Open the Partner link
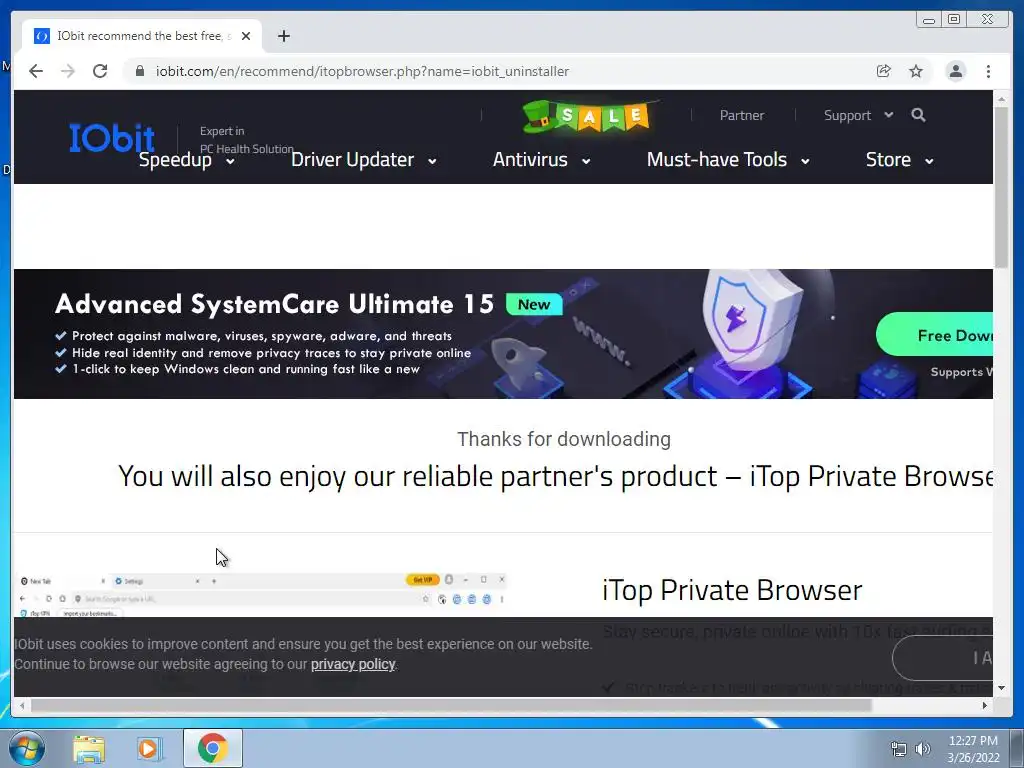 click(x=741, y=116)
